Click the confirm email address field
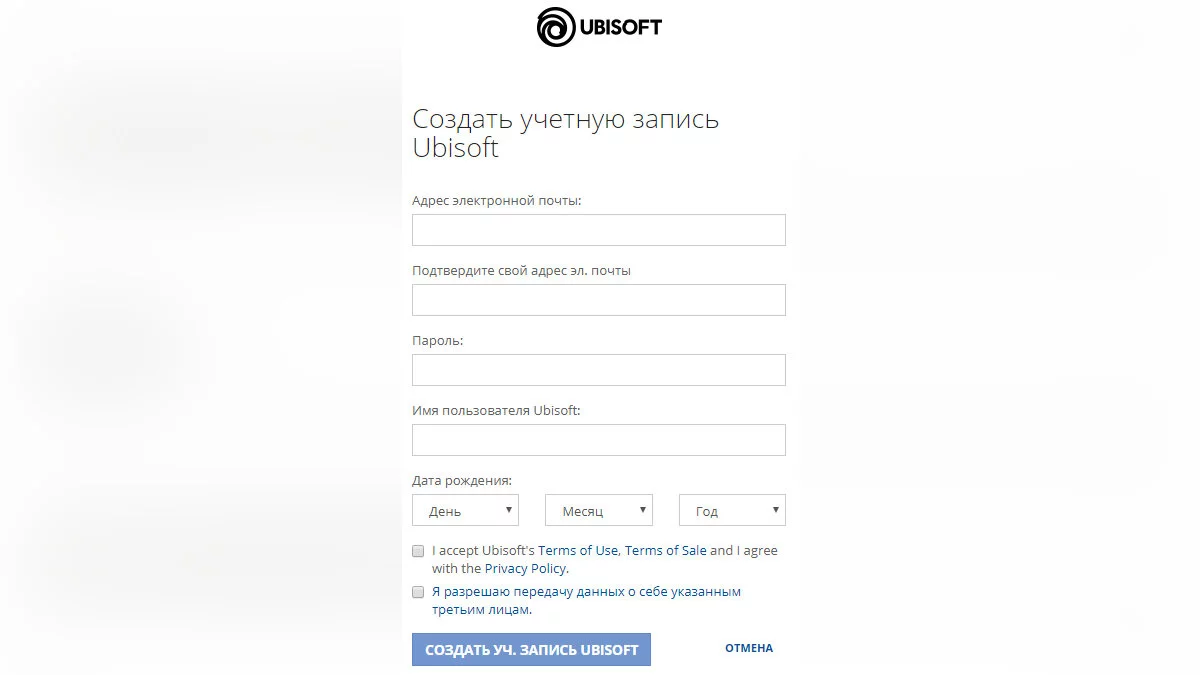The image size is (1200, 675). tap(598, 300)
